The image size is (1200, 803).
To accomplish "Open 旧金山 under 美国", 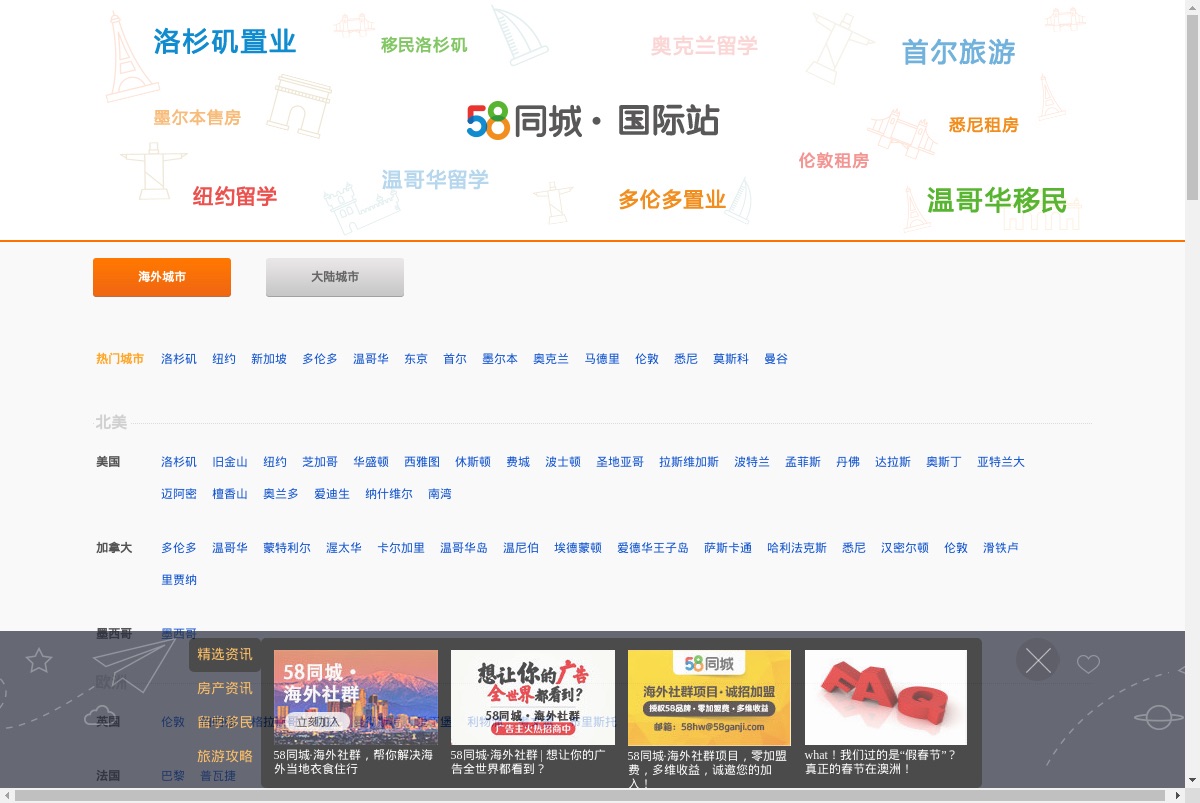I will tap(230, 462).
